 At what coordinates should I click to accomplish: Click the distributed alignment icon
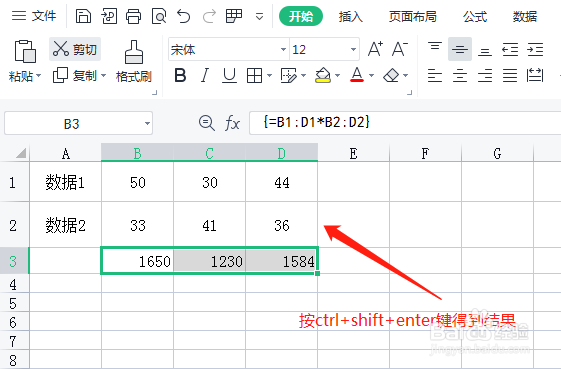[x=535, y=76]
